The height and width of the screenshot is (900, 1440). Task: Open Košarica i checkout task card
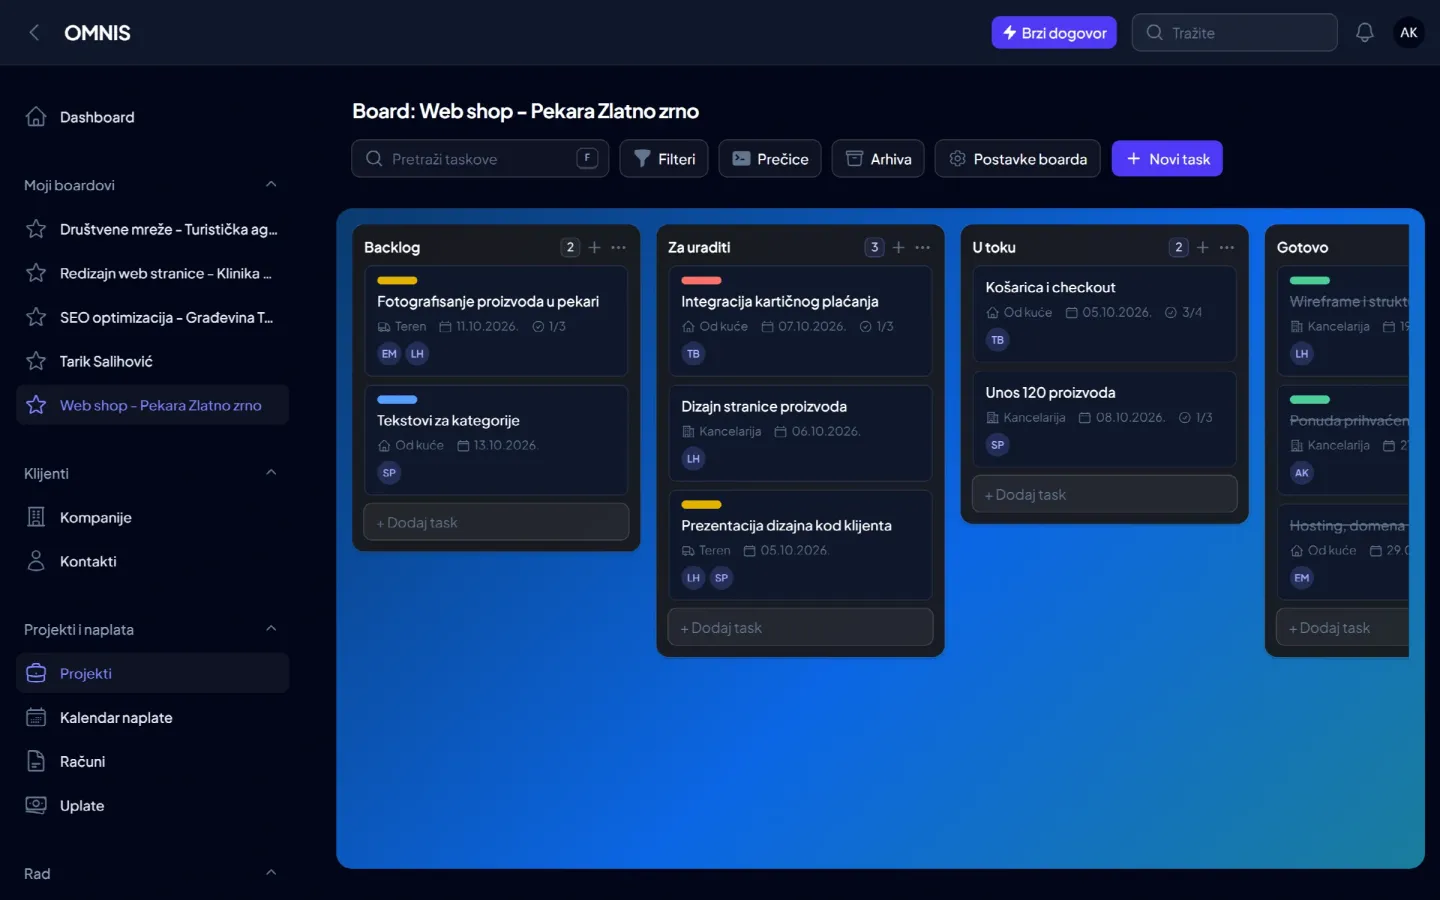click(x=1105, y=314)
